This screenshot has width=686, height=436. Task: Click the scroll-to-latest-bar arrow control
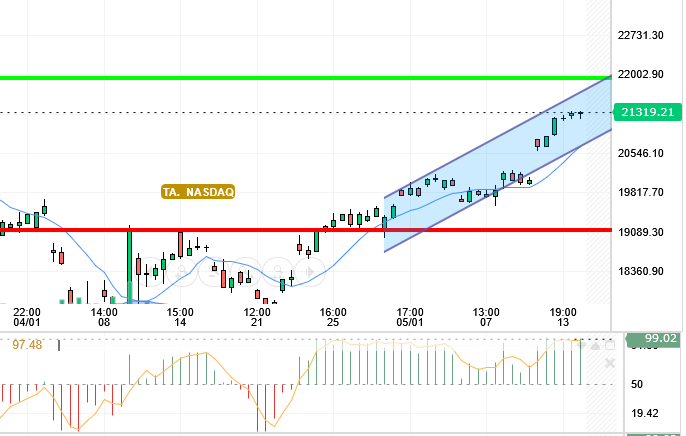[x=310, y=272]
